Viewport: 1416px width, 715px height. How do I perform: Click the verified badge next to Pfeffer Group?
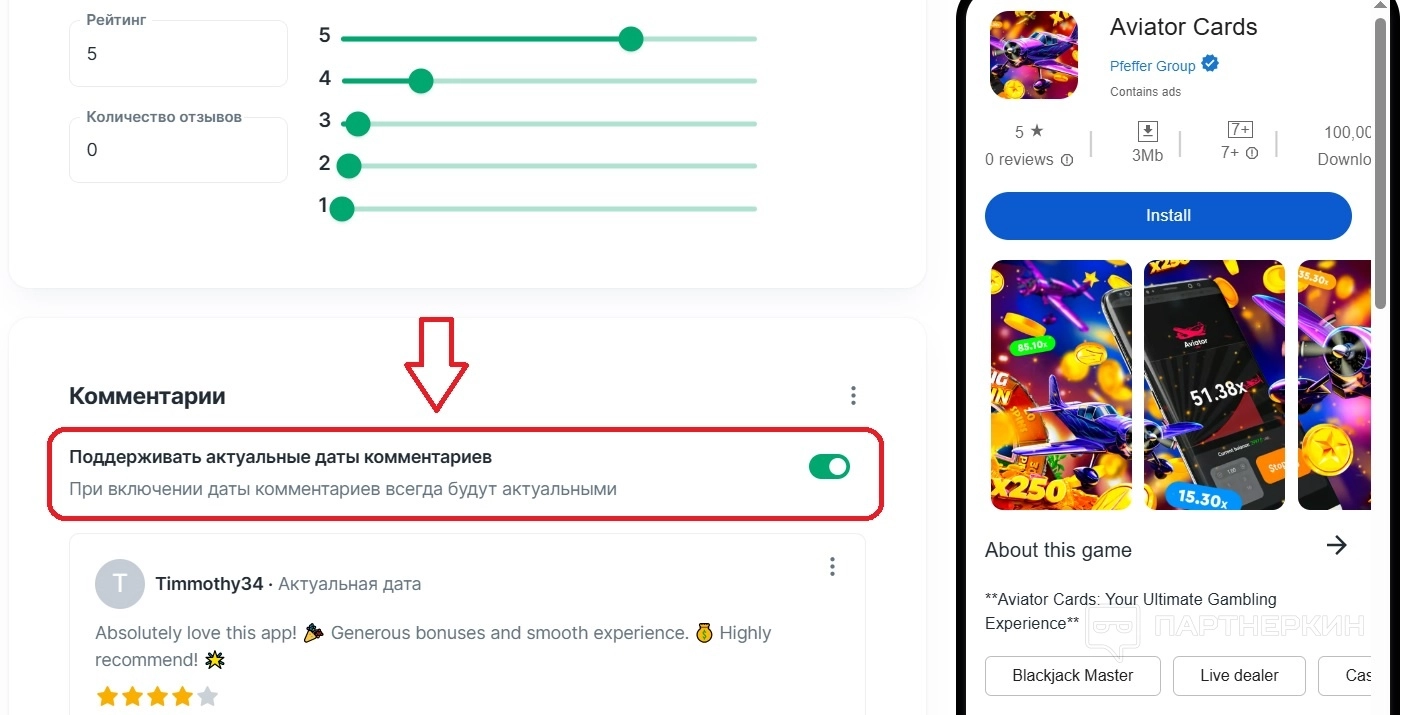click(x=1210, y=65)
